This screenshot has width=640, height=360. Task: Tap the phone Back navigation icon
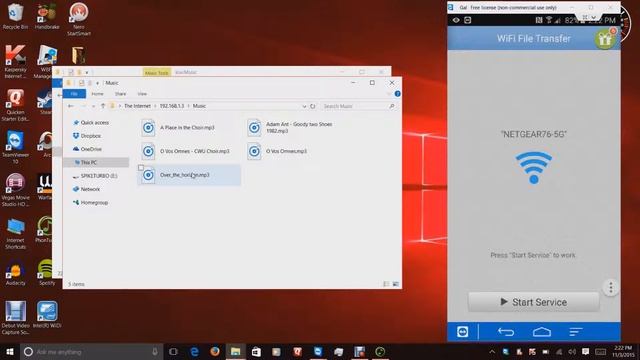pyautogui.click(x=506, y=332)
